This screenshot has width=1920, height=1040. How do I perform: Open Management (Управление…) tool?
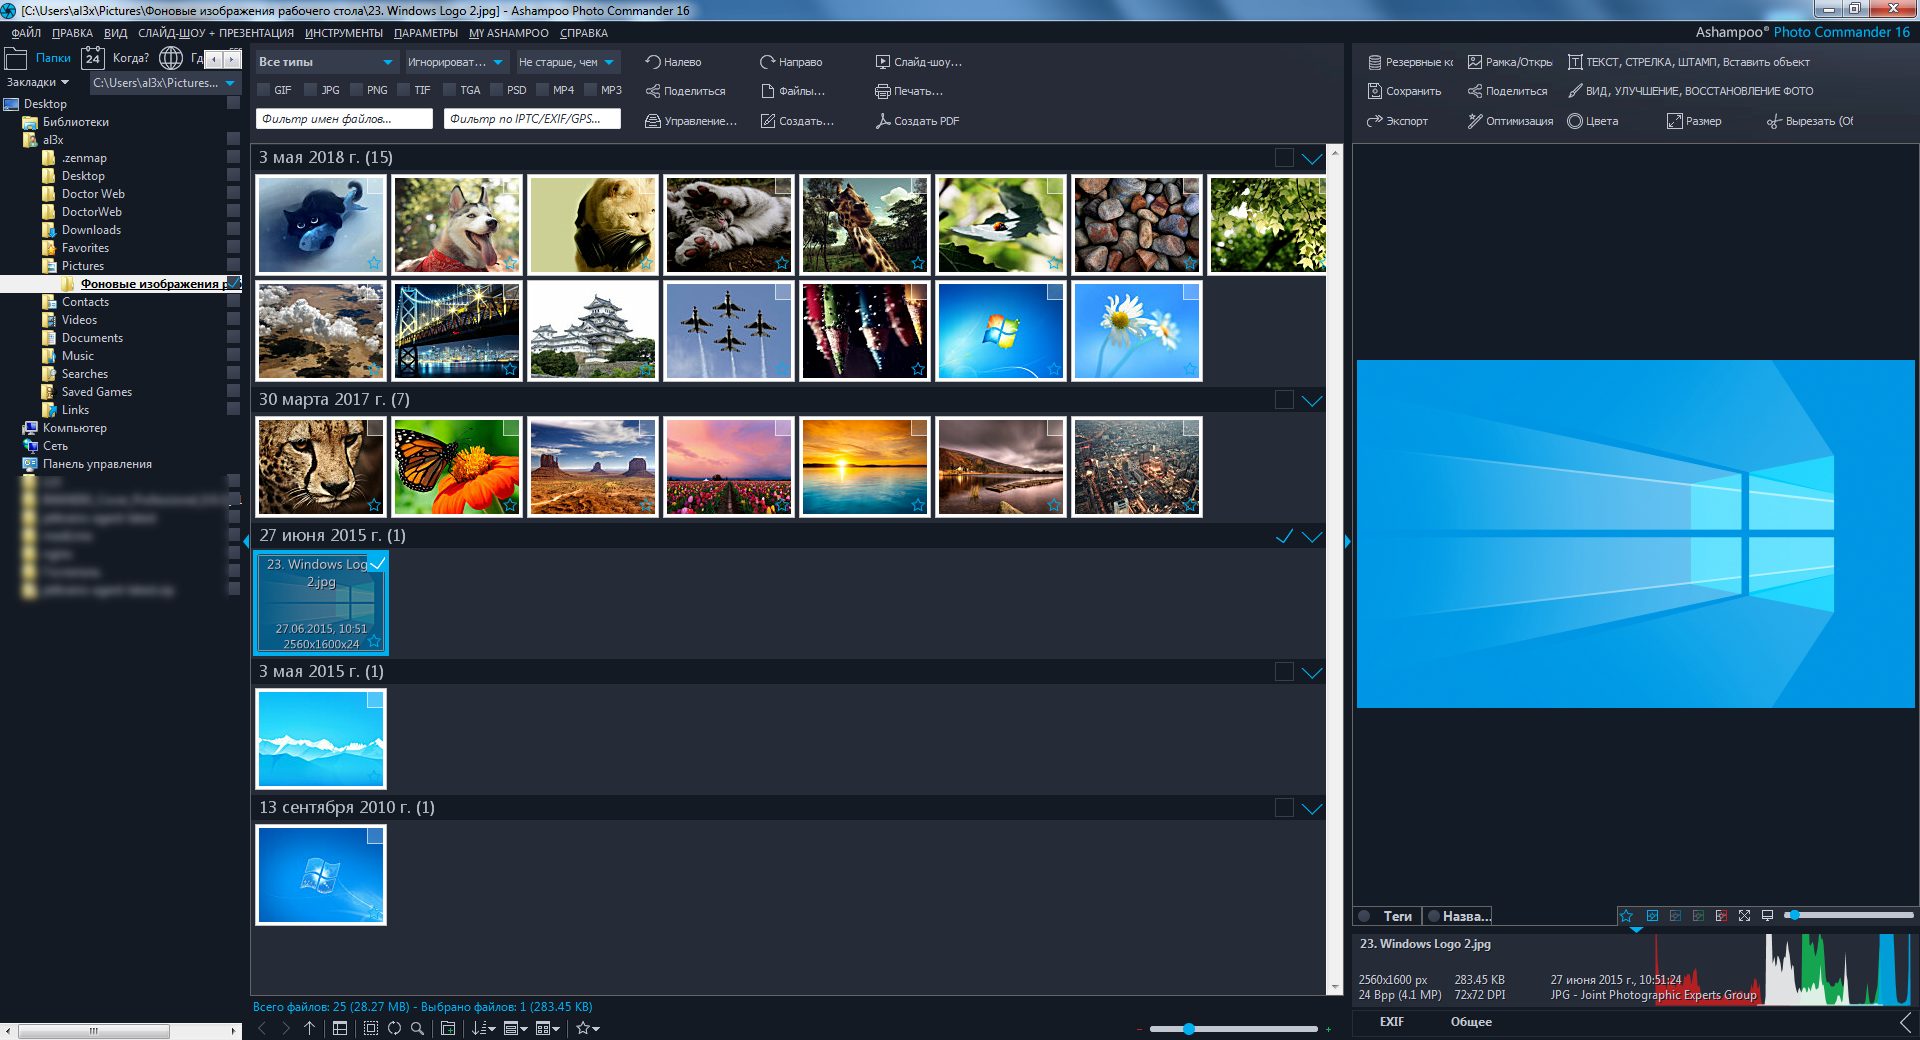point(691,121)
